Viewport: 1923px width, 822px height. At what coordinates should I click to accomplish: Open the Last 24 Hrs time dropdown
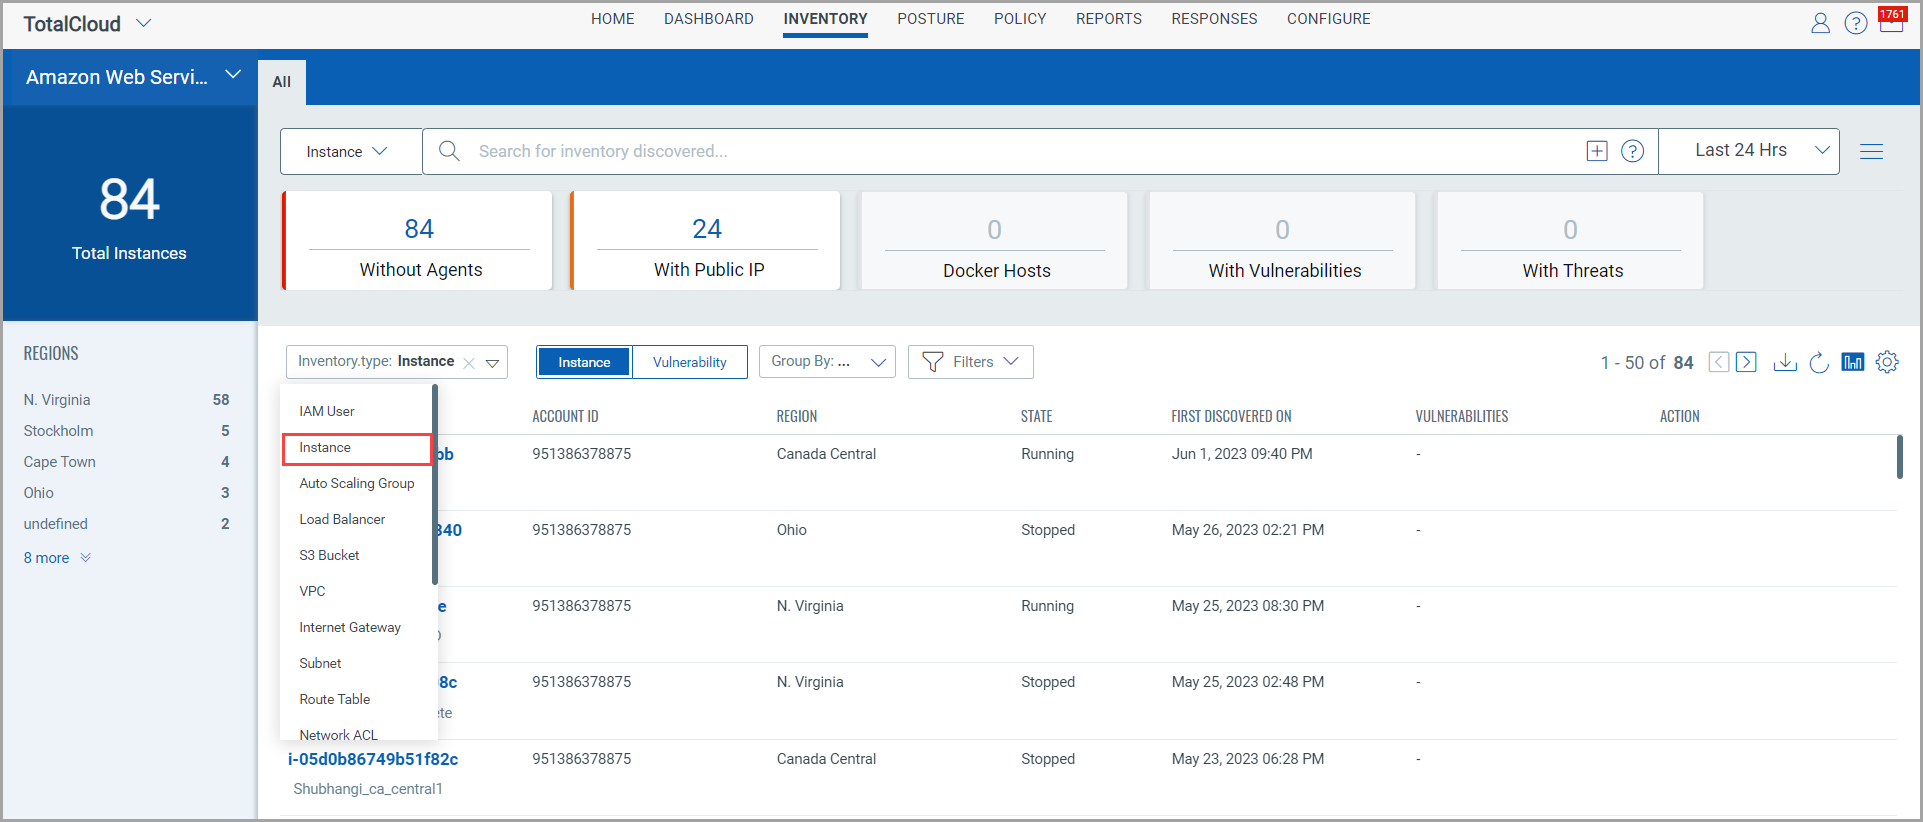(1748, 151)
